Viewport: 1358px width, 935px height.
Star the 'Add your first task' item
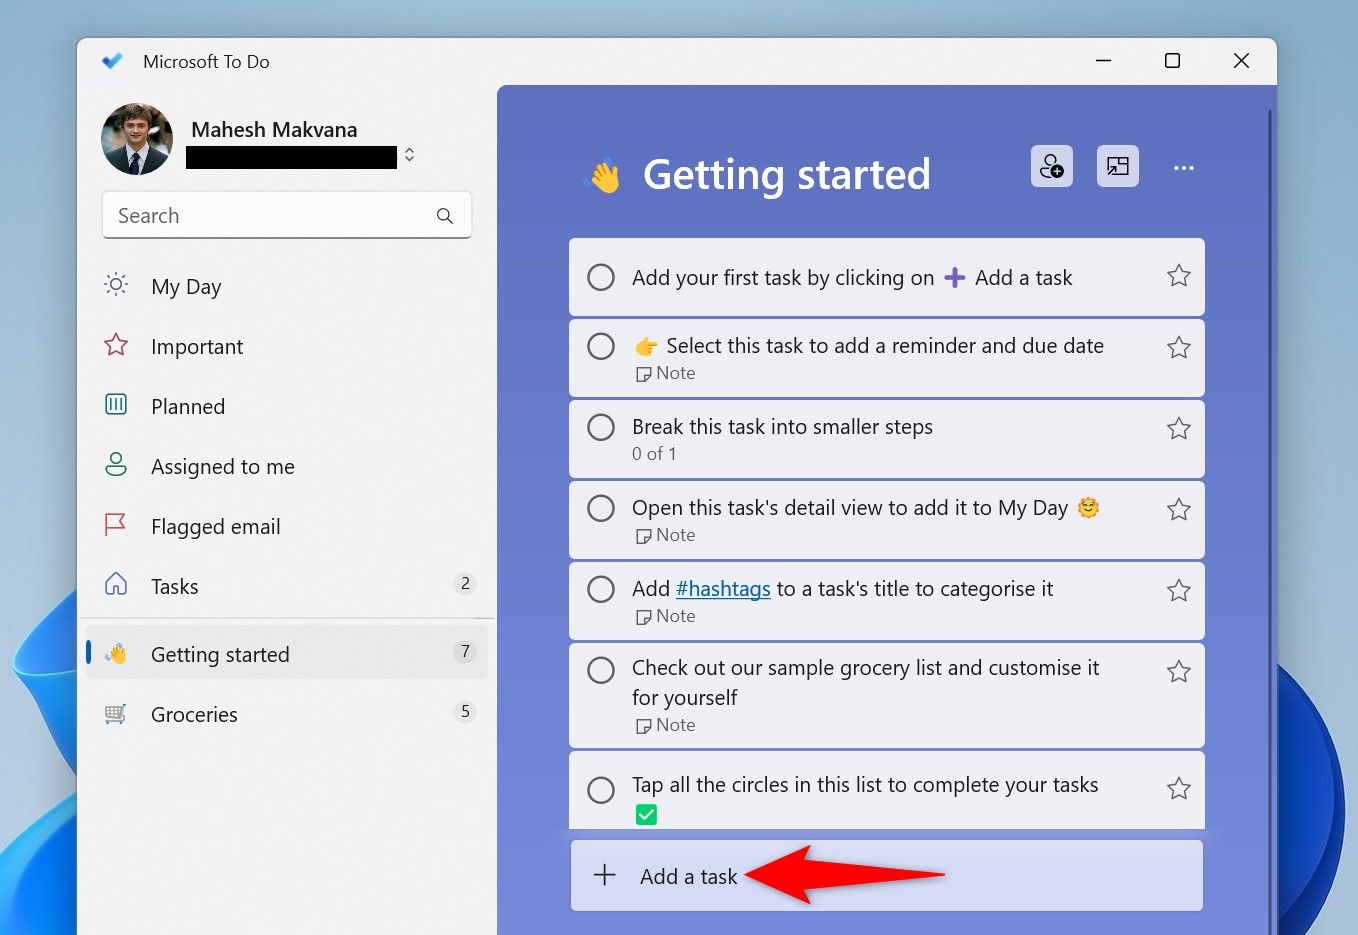pos(1179,276)
